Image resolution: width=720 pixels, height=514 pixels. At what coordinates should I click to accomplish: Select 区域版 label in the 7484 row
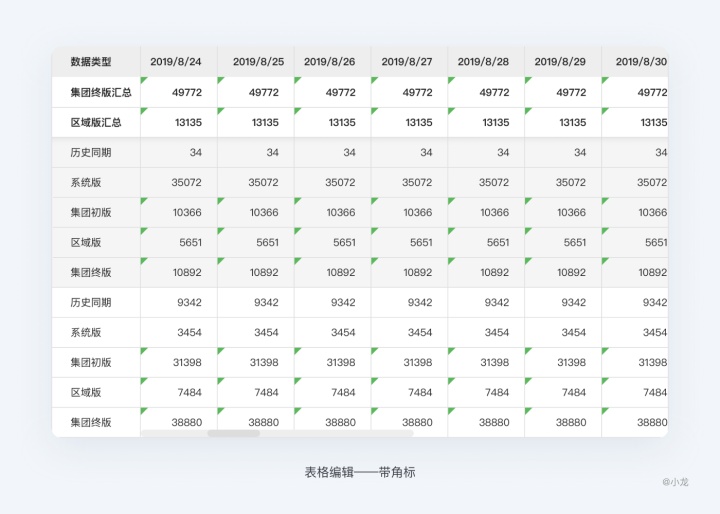click(86, 392)
